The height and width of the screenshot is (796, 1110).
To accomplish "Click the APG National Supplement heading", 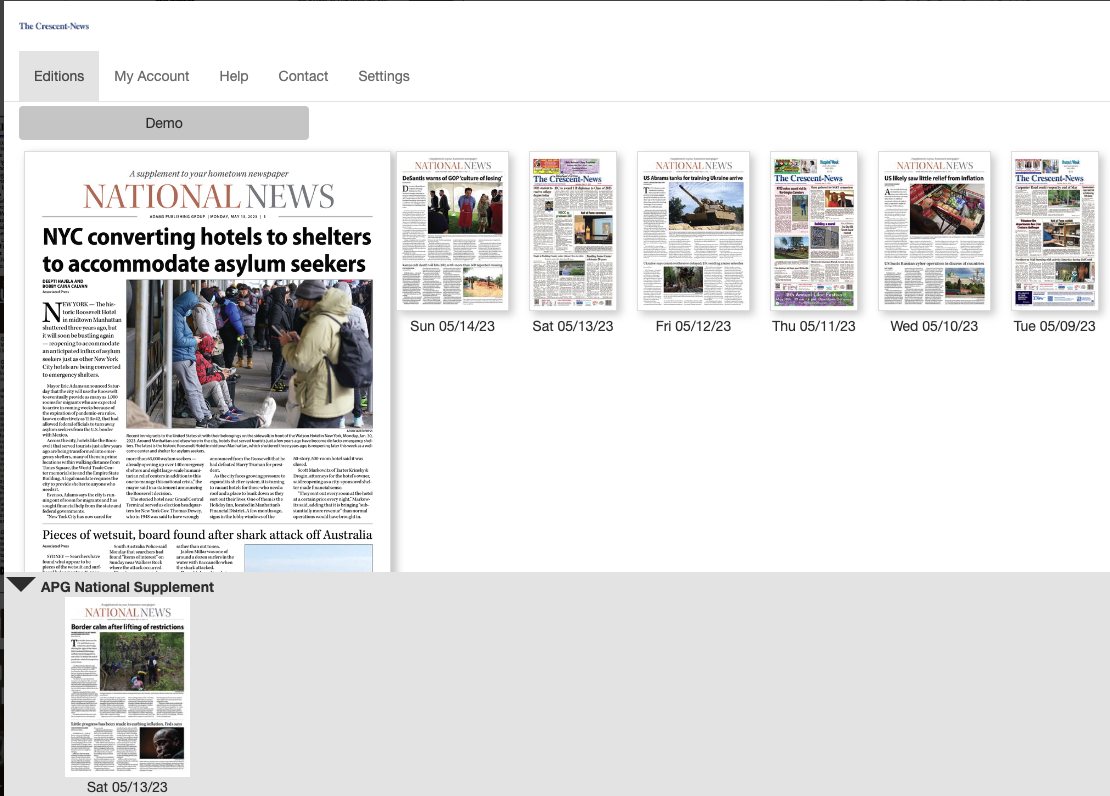I will 127,587.
